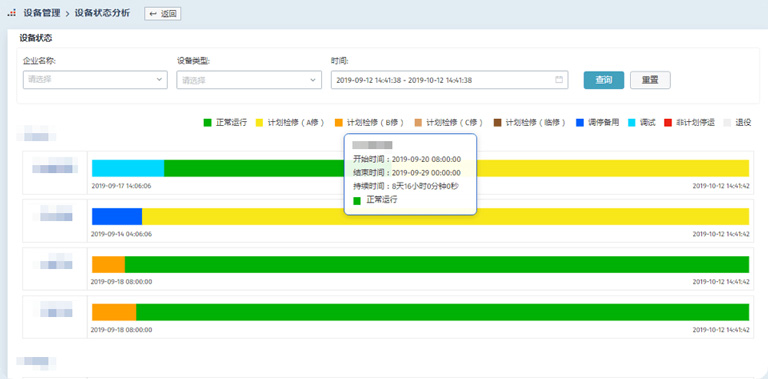
Task: Open the 设备类型 dropdown
Action: coord(249,80)
